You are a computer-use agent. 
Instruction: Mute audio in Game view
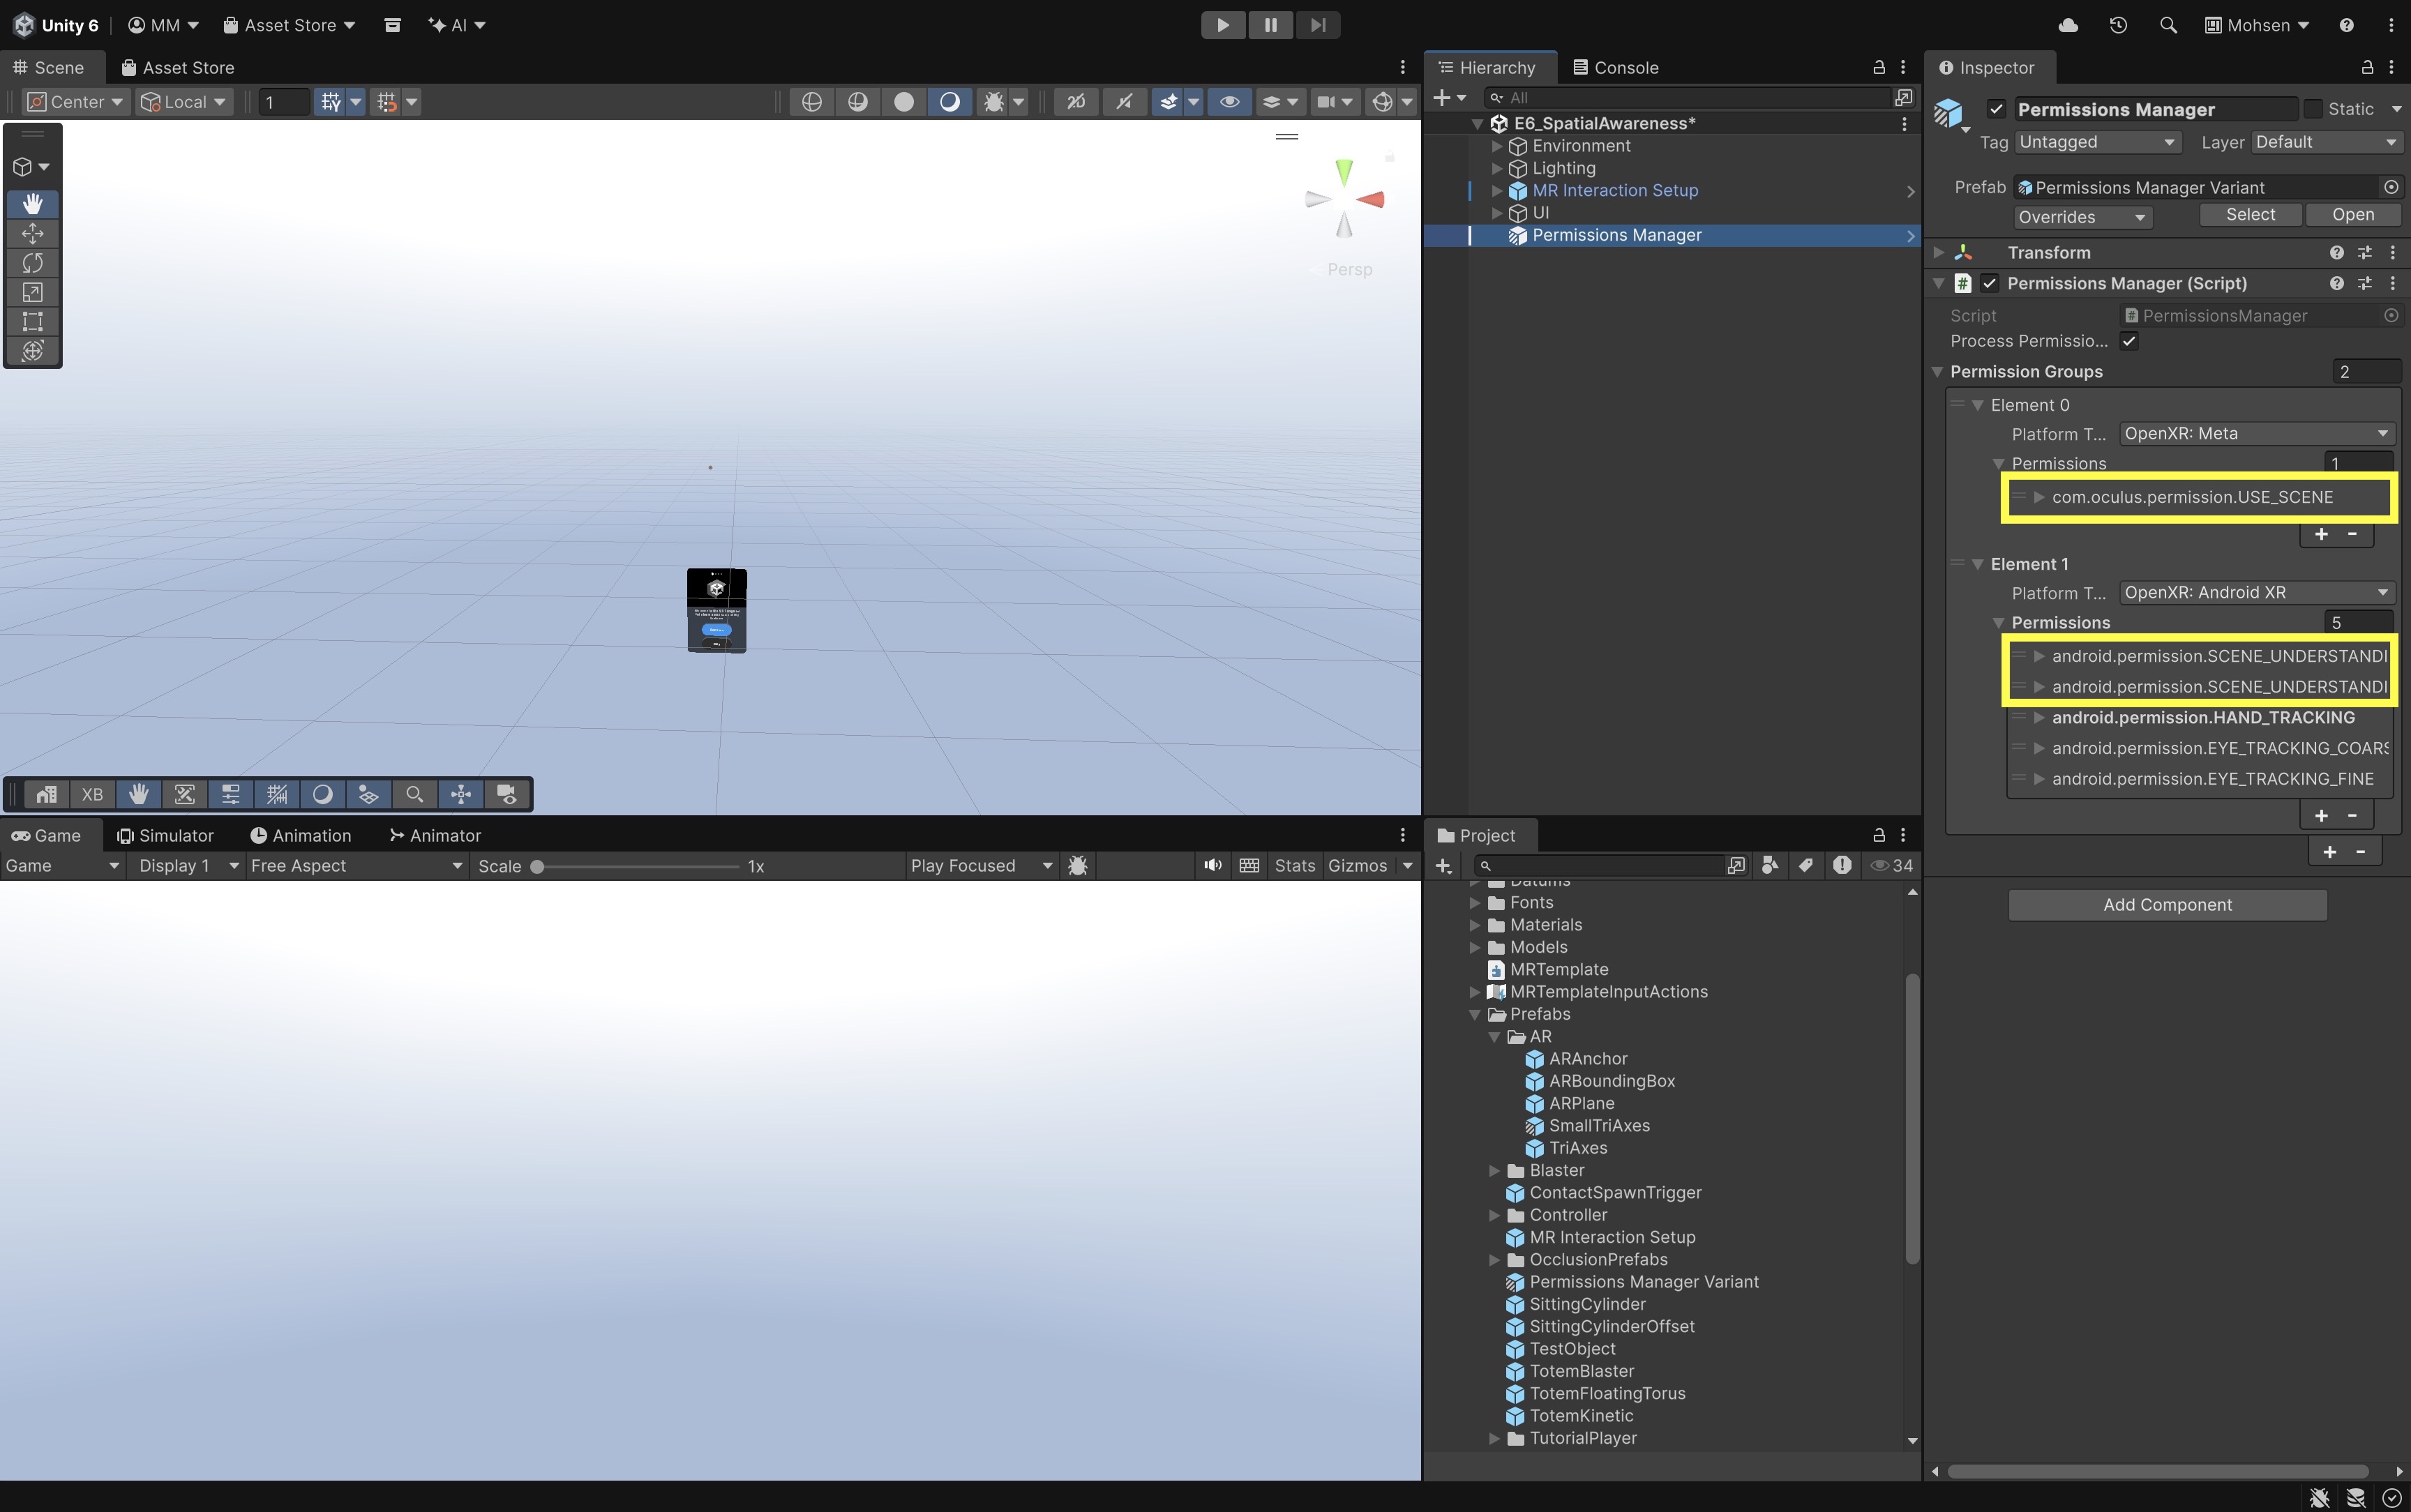click(x=1213, y=865)
